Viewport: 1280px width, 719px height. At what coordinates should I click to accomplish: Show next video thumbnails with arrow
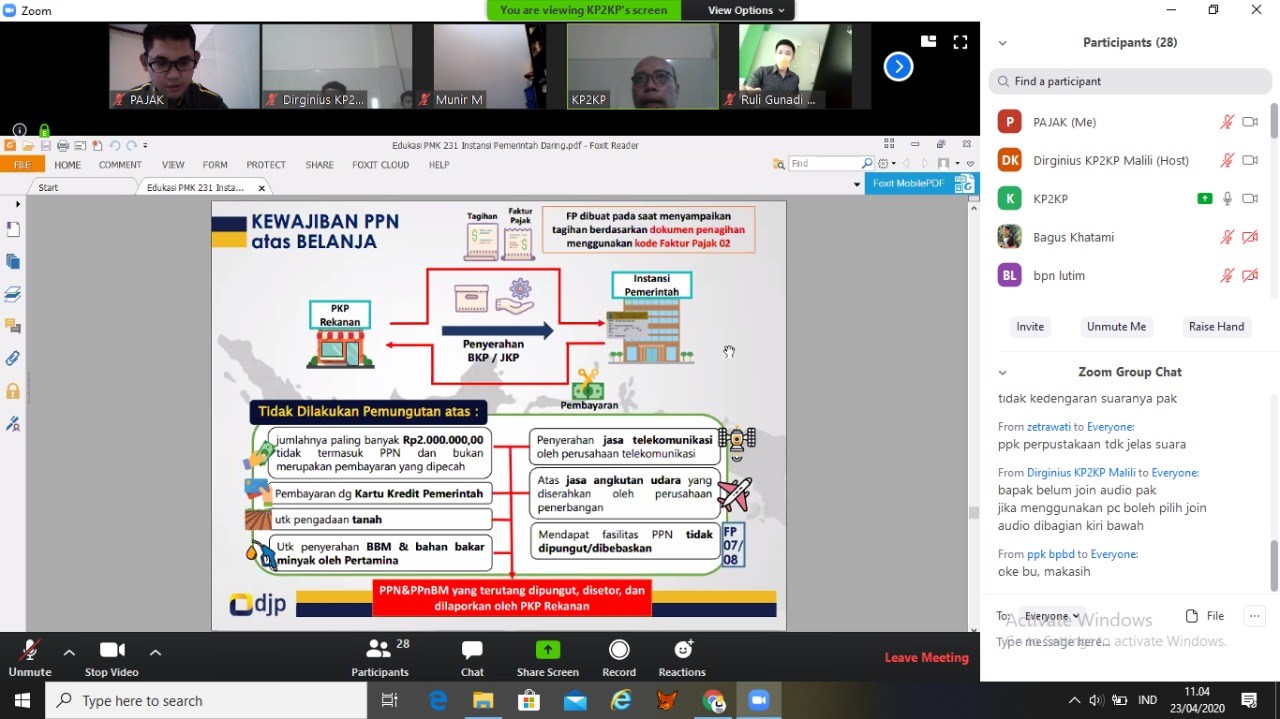(x=898, y=67)
